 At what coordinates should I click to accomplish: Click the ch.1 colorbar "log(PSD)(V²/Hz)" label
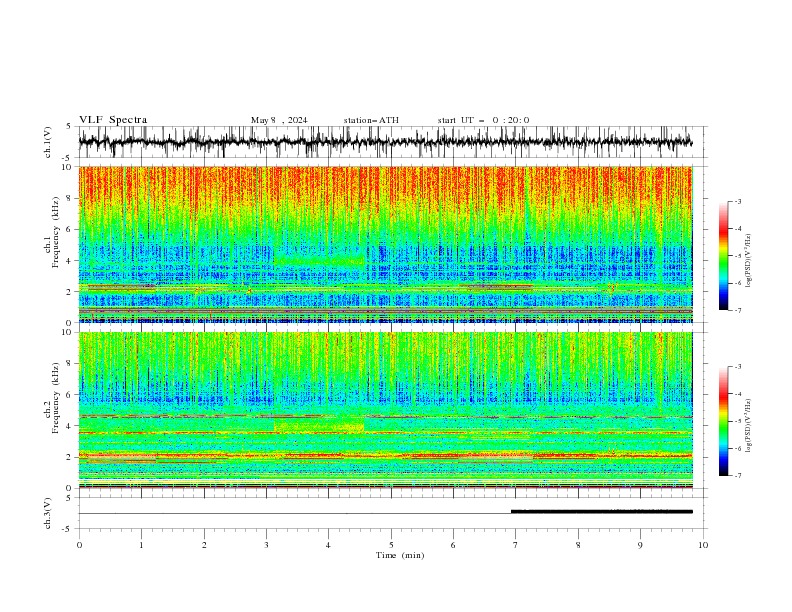[x=749, y=261]
